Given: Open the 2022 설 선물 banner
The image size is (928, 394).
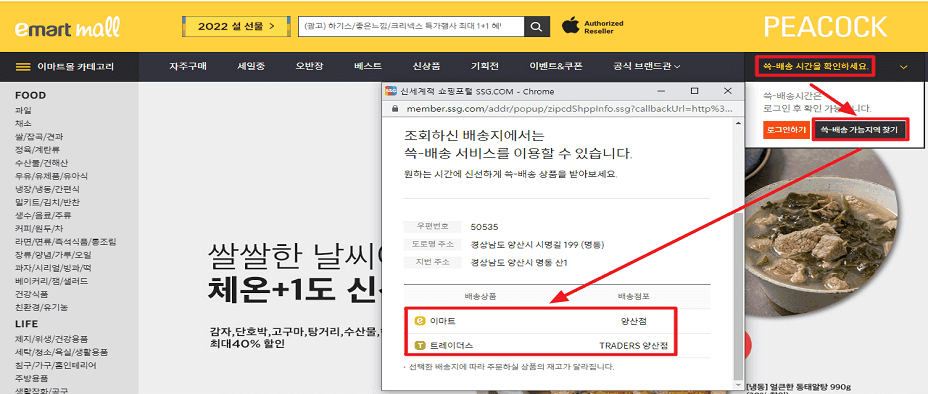Looking at the screenshot, I should coord(237,27).
